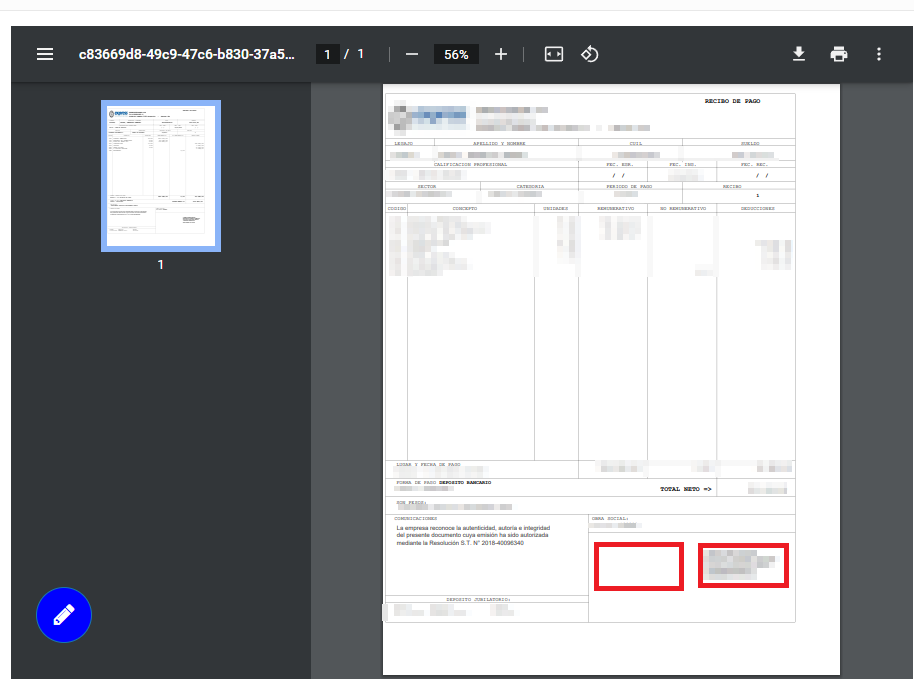Open the three-dot more actions menu

pos(879,54)
